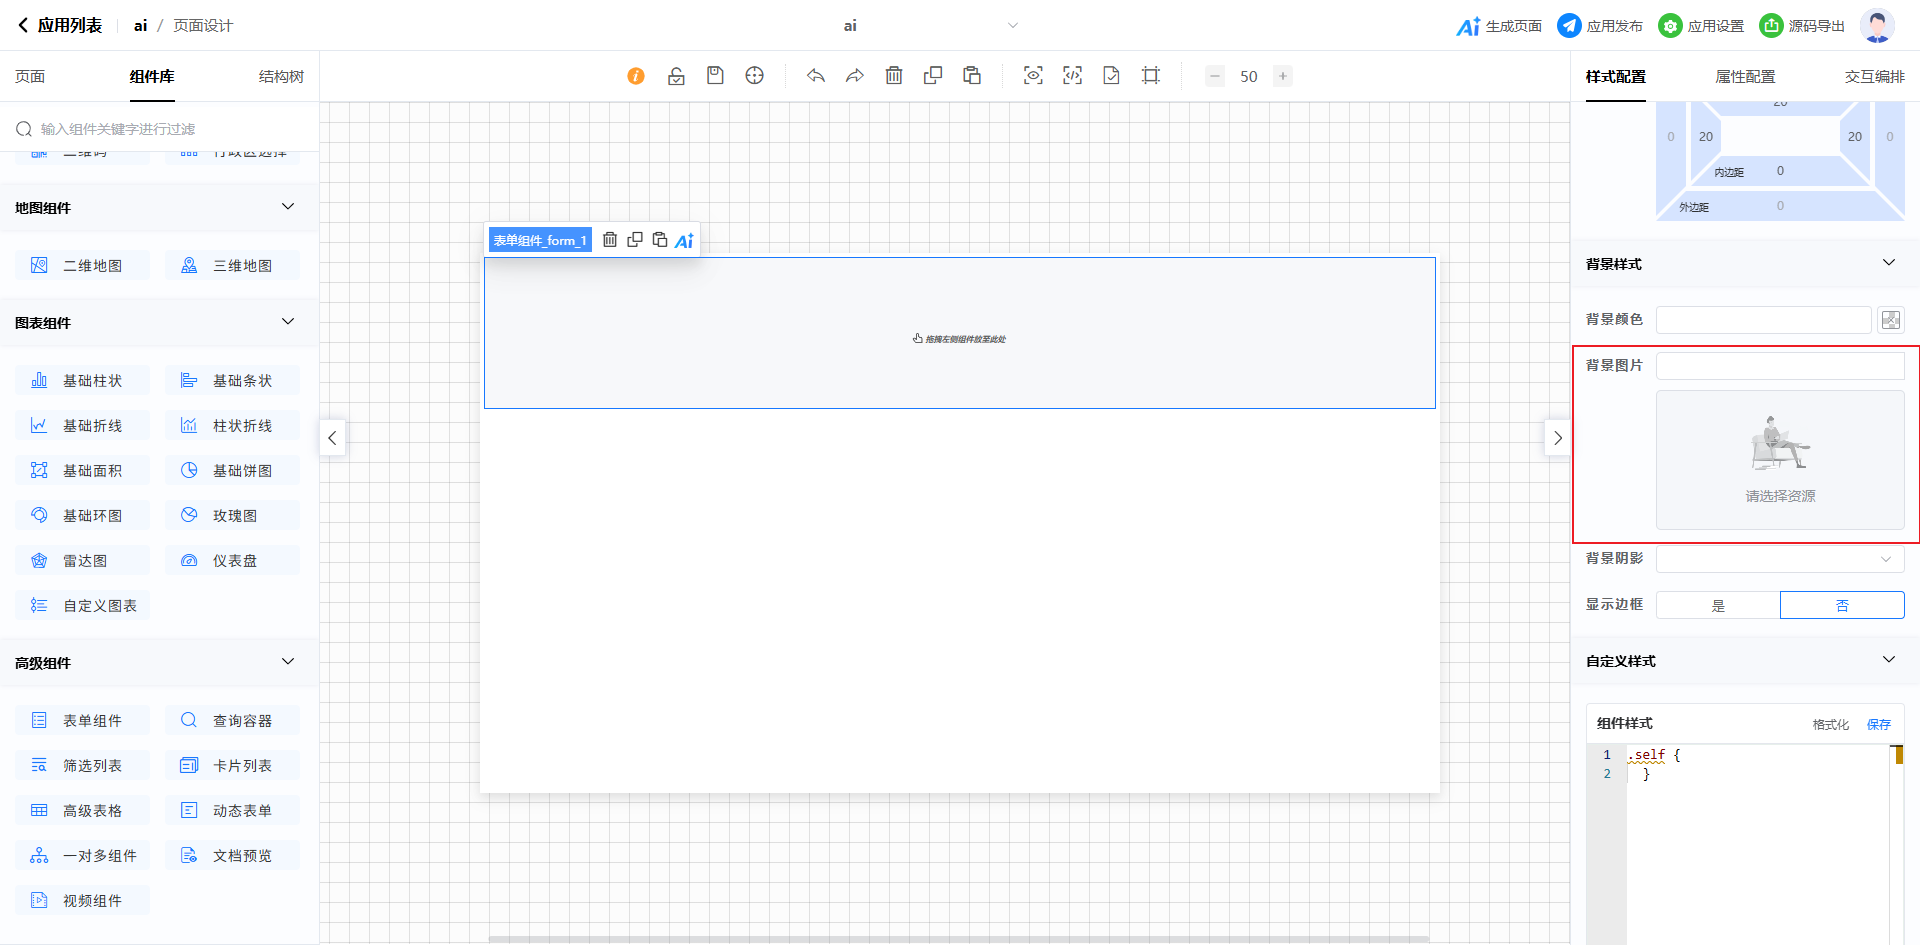
Task: Collapse the 高级组件 section
Action: pos(288,662)
